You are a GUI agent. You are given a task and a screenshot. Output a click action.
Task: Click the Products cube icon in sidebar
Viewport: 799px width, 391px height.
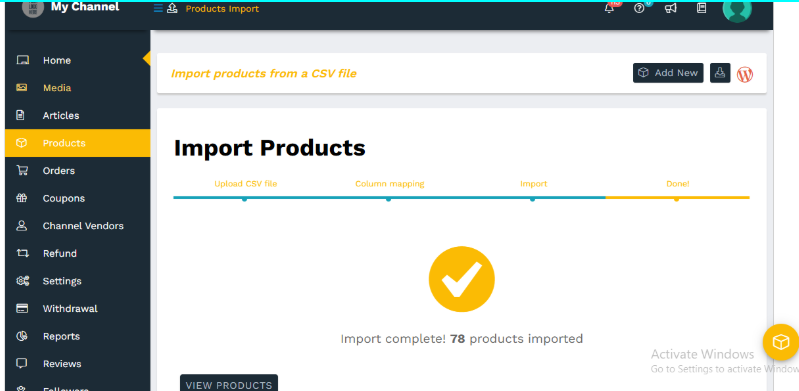pyautogui.click(x=21, y=143)
